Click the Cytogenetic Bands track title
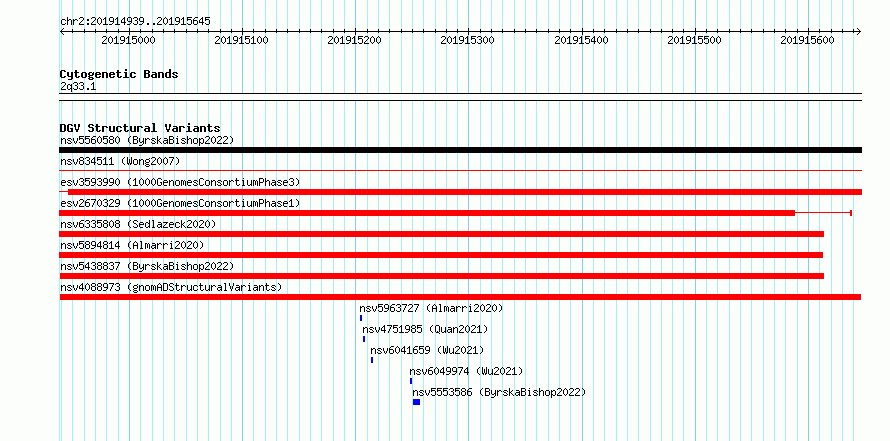This screenshot has height=441, width=890. coord(119,74)
